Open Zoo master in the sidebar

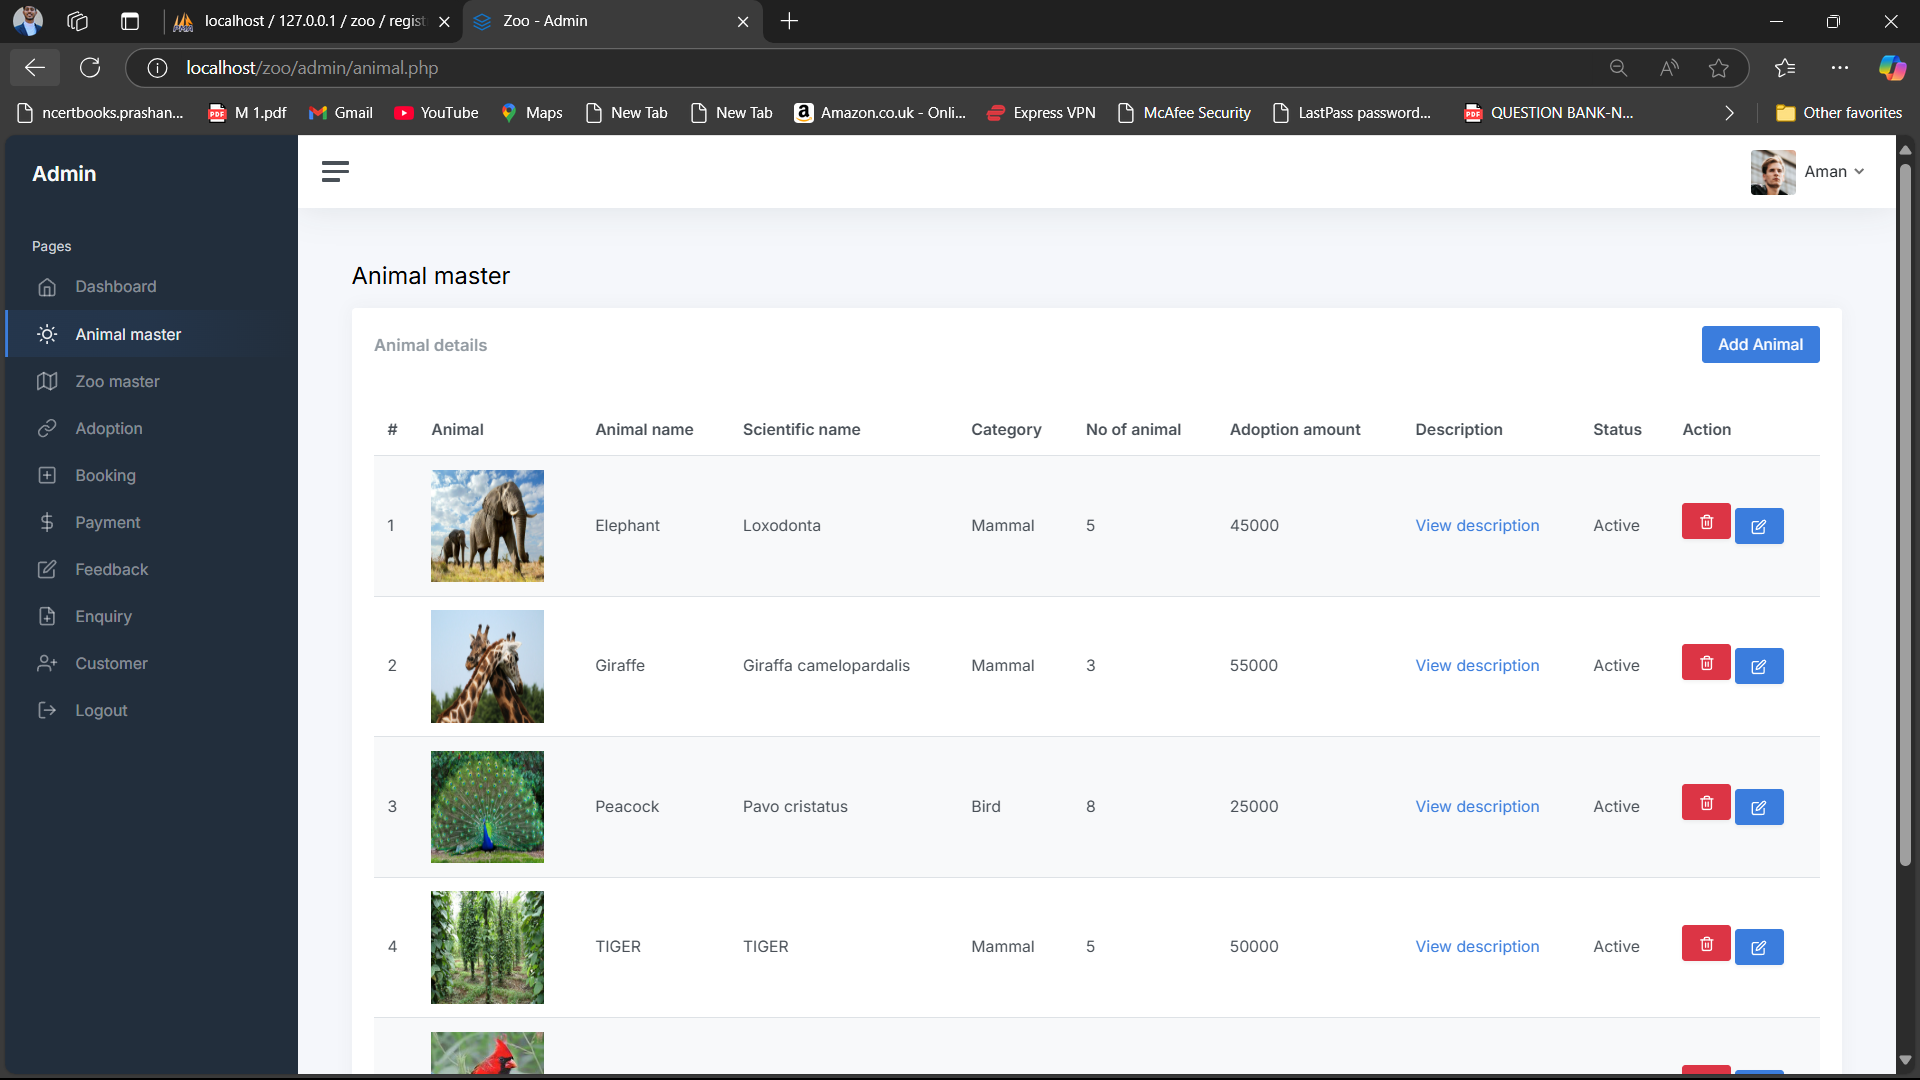[117, 381]
